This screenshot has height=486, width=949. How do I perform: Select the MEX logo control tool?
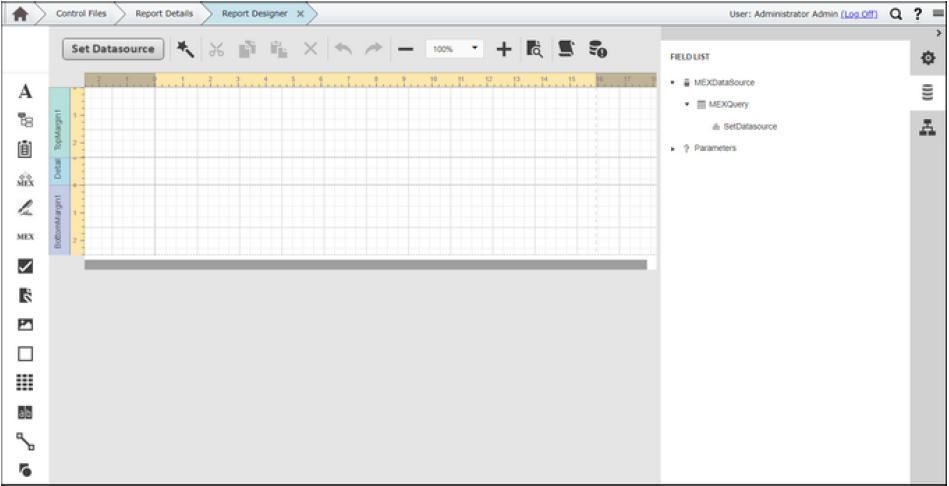pos(25,179)
